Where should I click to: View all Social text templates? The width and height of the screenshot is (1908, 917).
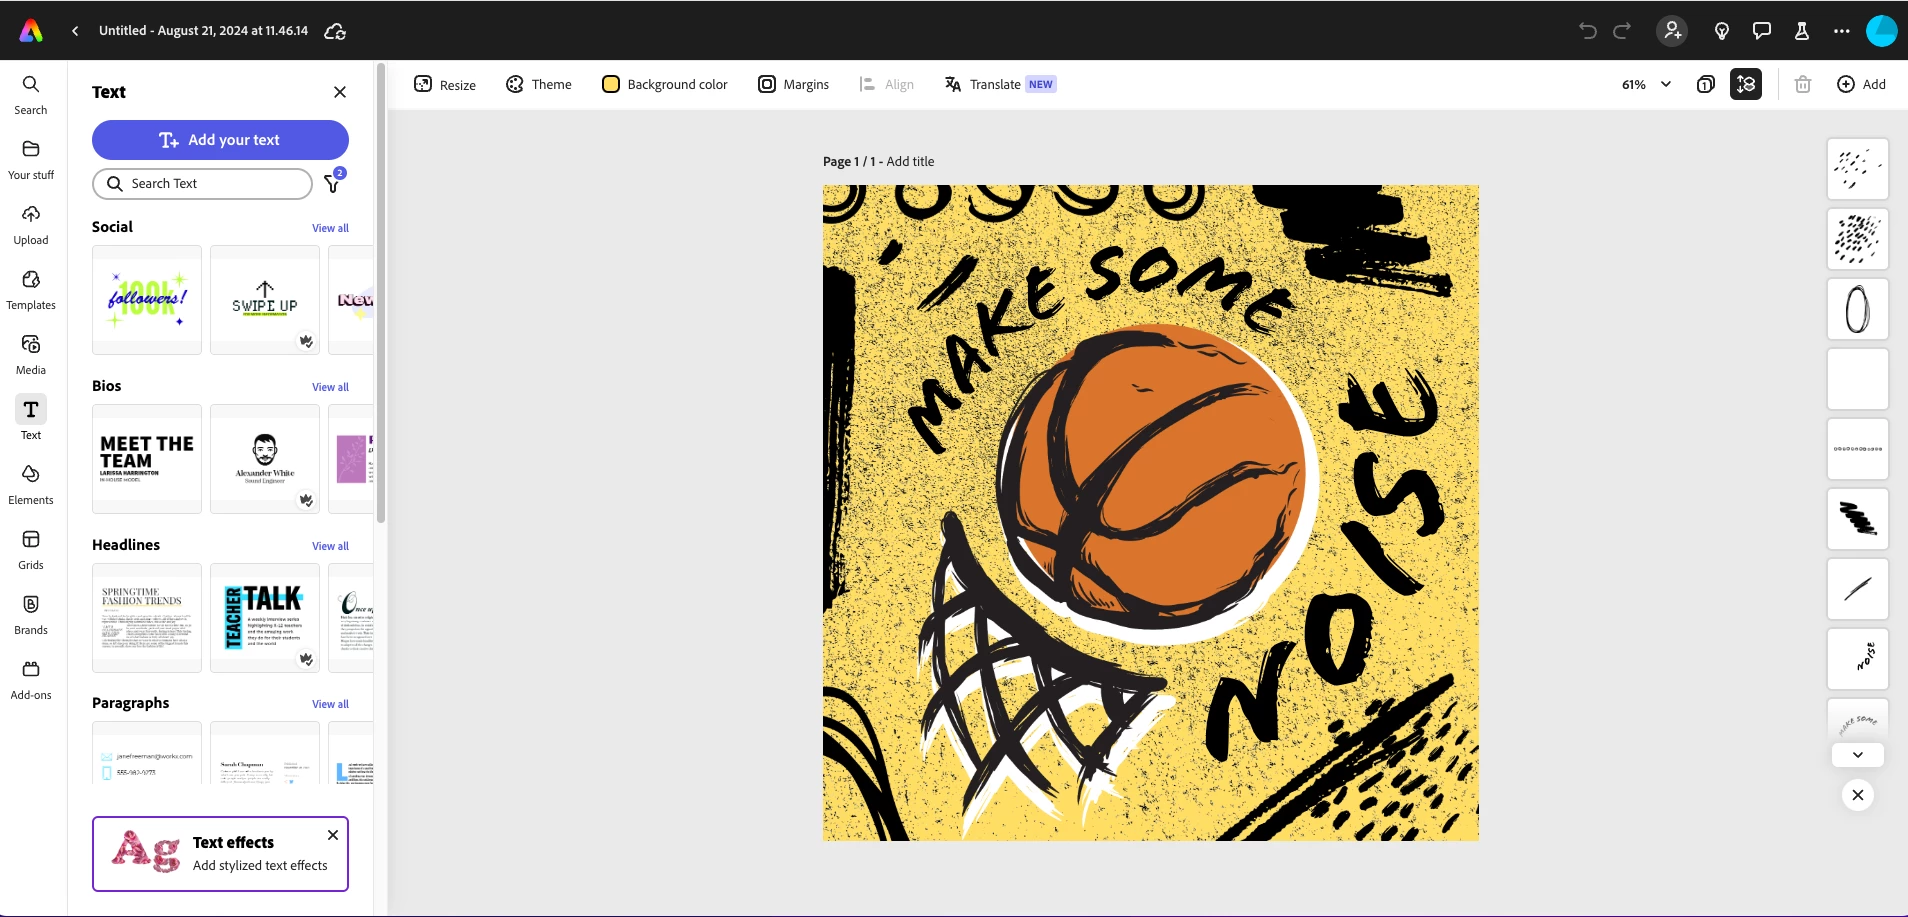pos(330,228)
